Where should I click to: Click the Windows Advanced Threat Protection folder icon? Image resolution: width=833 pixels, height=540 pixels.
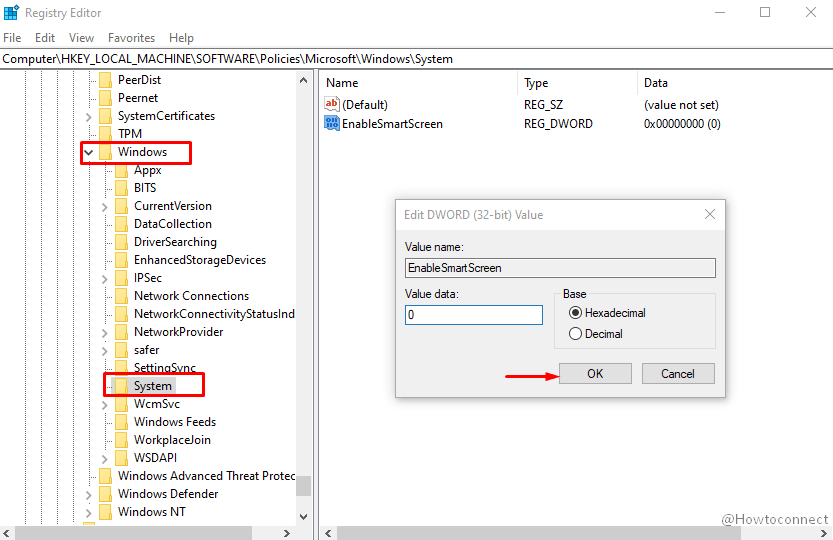click(106, 476)
